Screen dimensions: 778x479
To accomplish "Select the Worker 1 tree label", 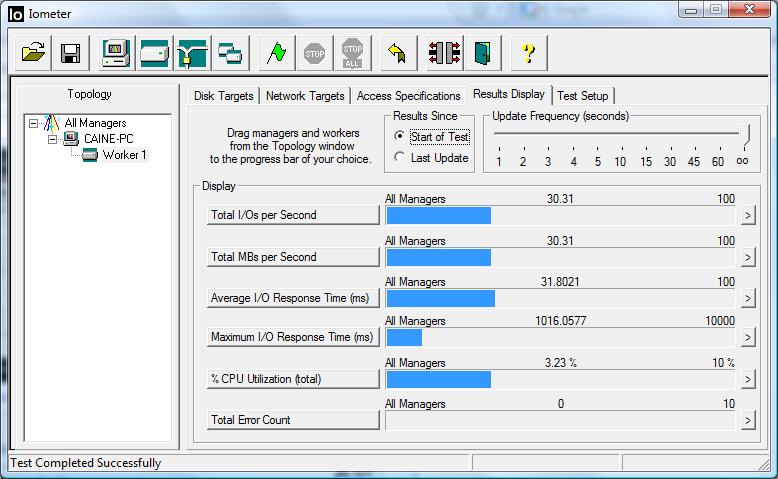I will (124, 155).
